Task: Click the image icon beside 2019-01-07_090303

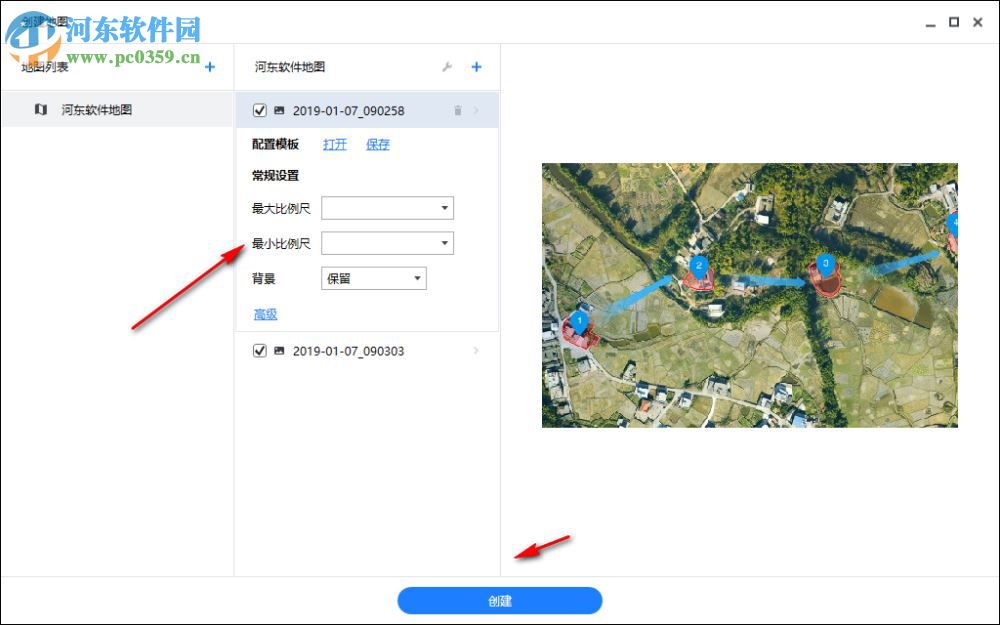Action: [281, 351]
